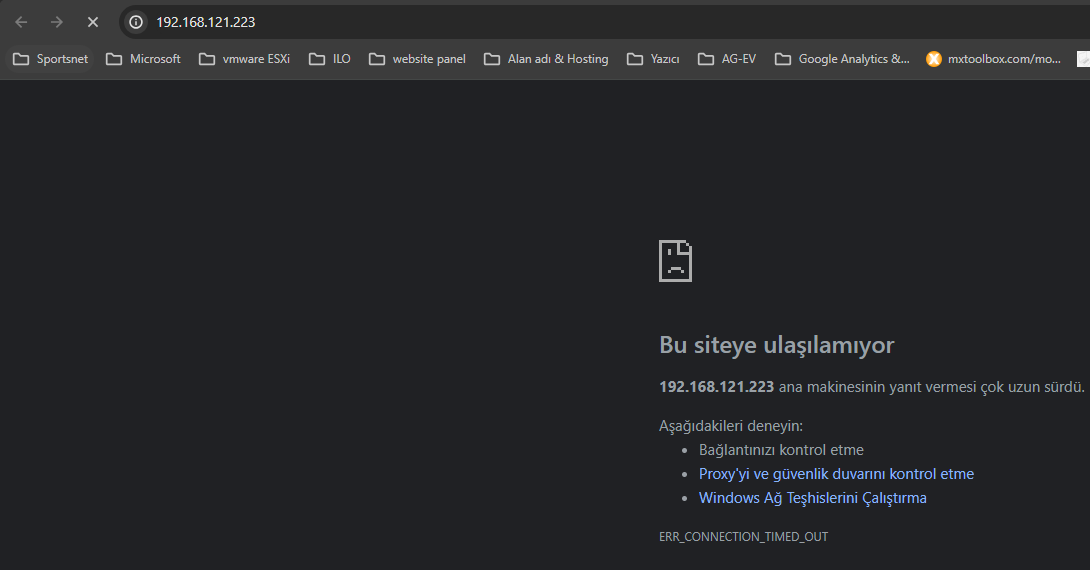This screenshot has height=570, width=1090.
Task: Open the vmware ESXi bookmark folder
Action: 244,59
